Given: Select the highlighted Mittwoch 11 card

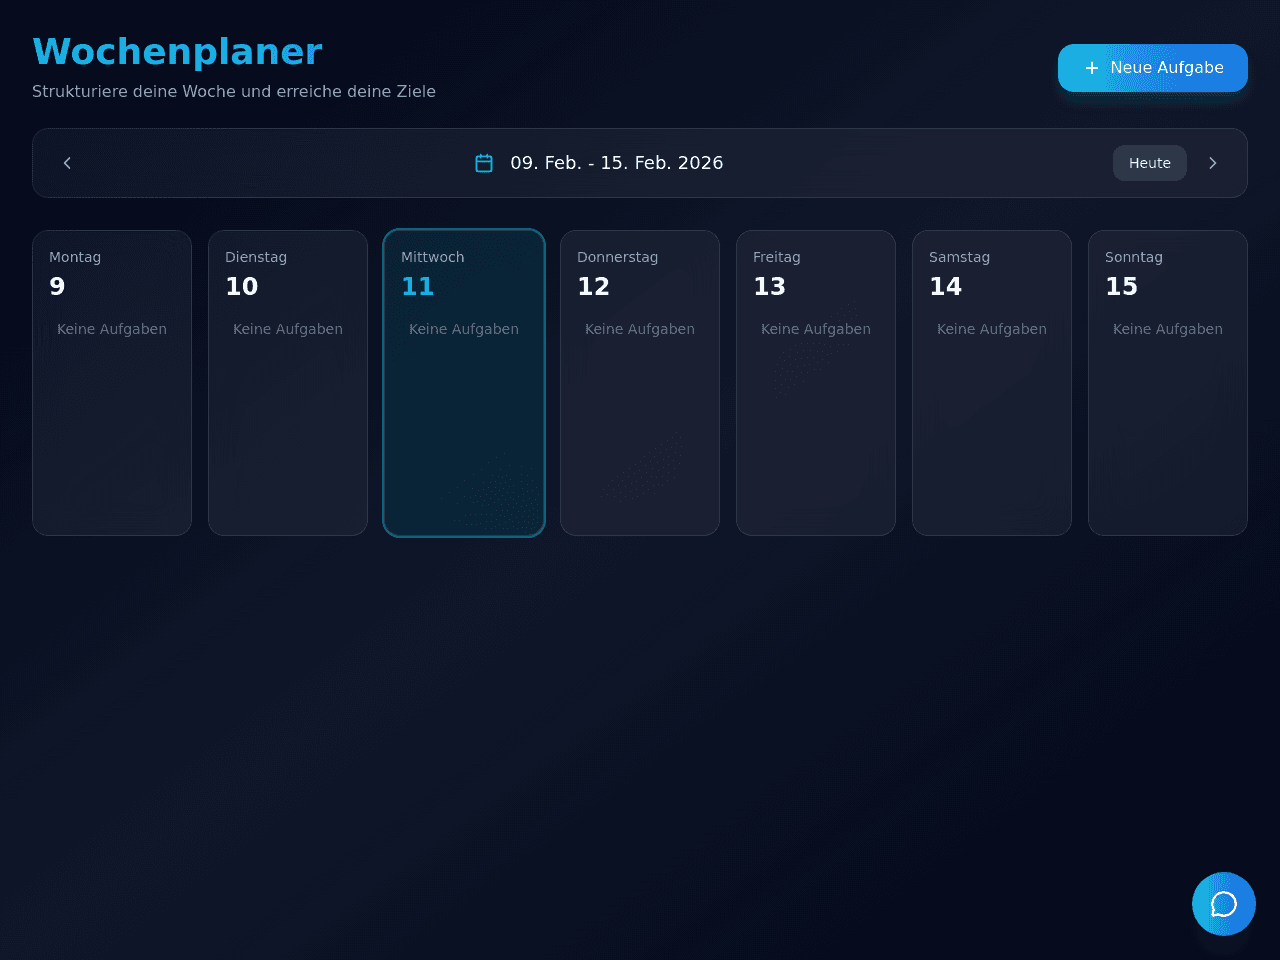Looking at the screenshot, I should 464,383.
